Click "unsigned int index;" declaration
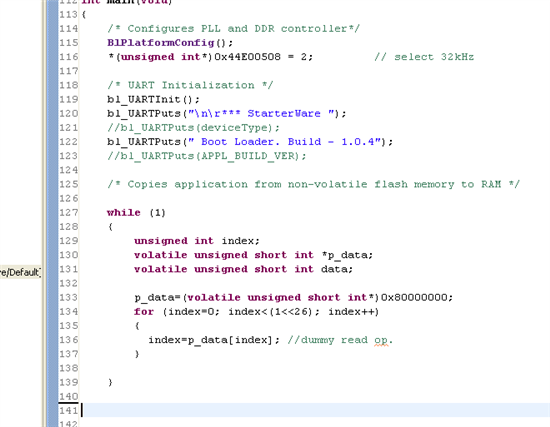 197,241
